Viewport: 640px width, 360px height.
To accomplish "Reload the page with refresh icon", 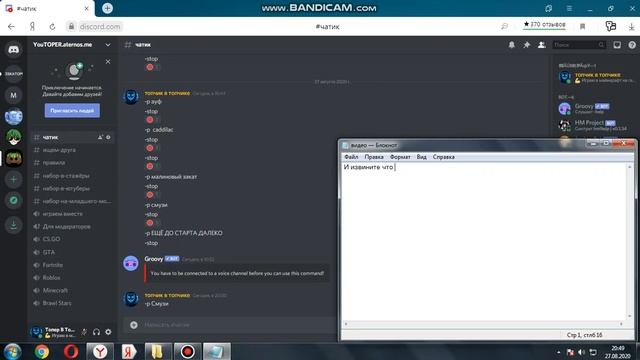I will tap(52, 27).
